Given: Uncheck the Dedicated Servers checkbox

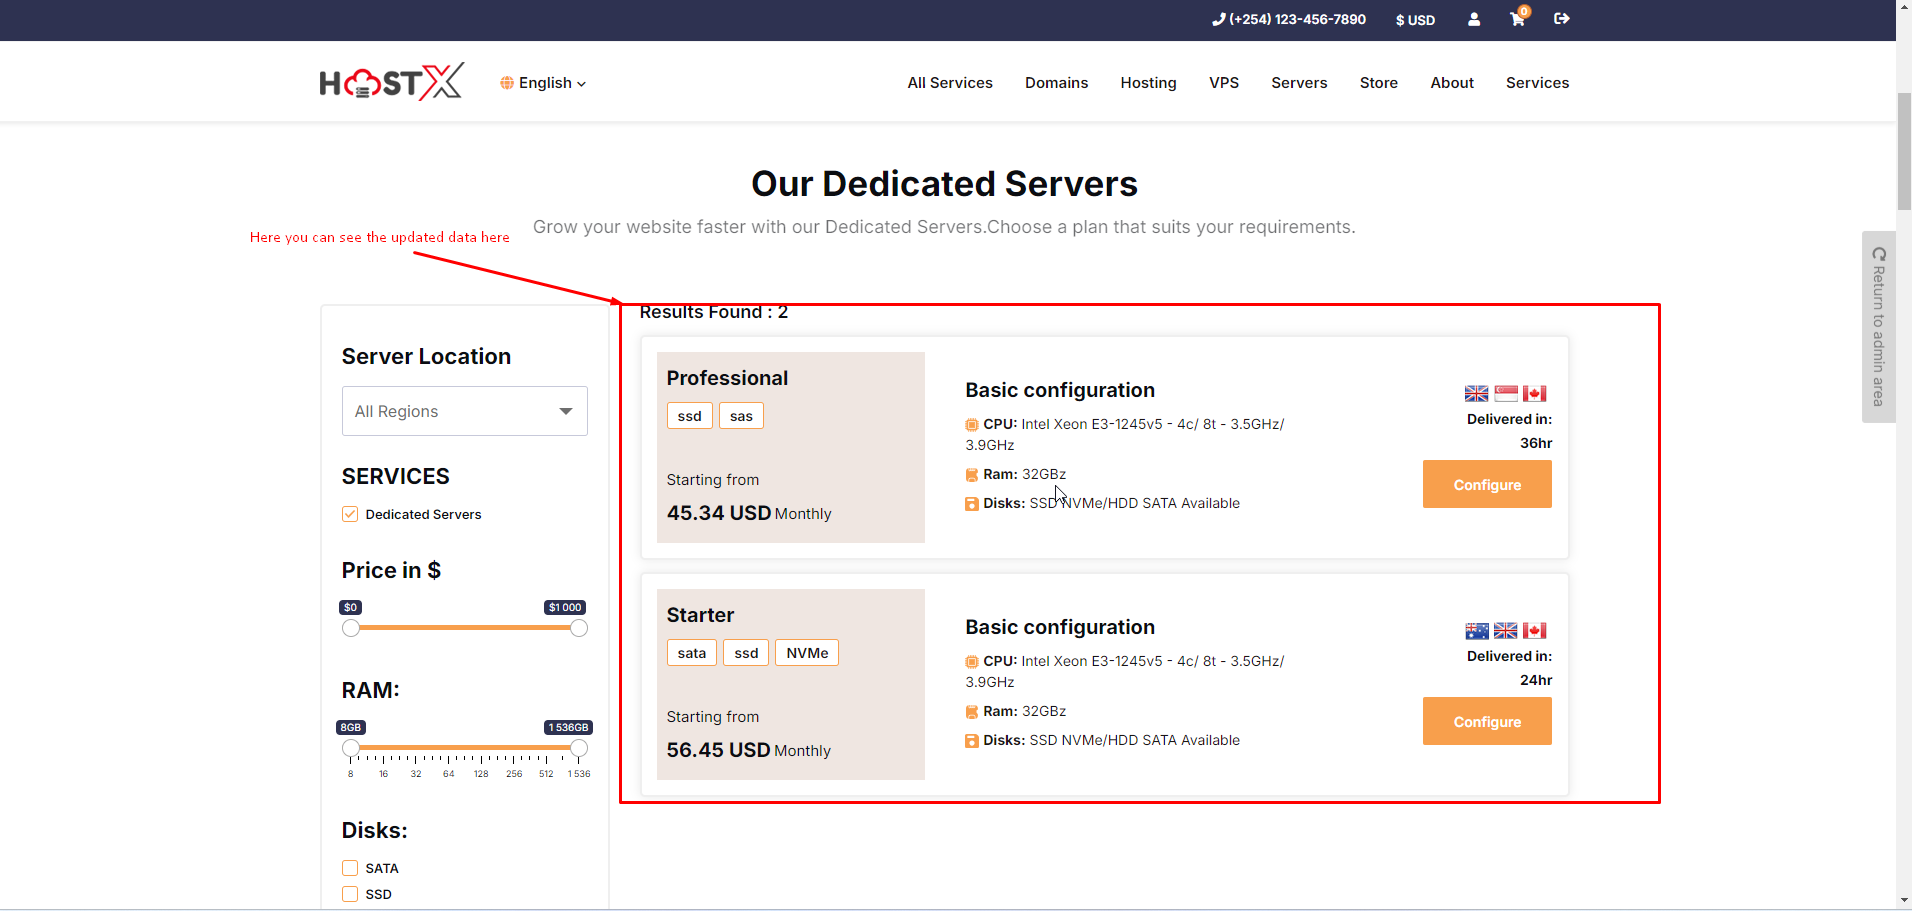Looking at the screenshot, I should [350, 514].
